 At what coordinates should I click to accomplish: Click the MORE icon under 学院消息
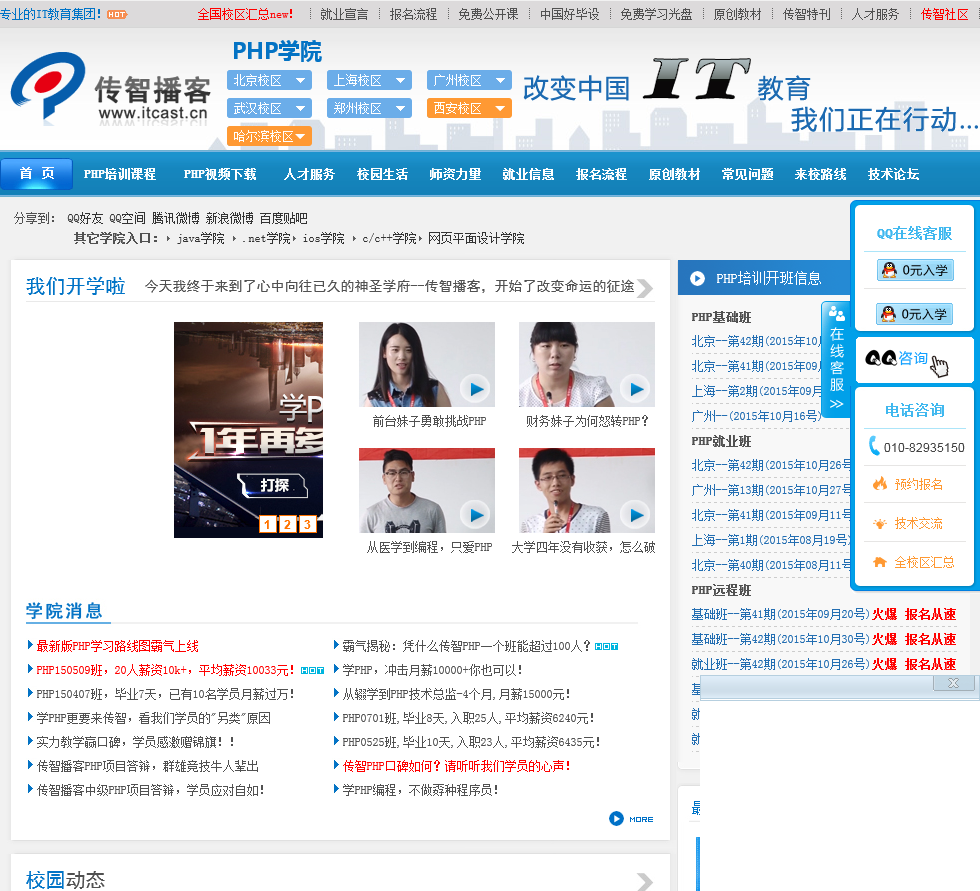click(631, 819)
